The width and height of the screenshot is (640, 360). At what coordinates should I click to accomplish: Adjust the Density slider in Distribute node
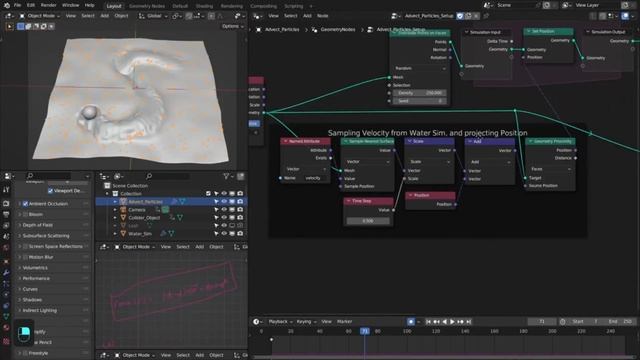[x=420, y=93]
